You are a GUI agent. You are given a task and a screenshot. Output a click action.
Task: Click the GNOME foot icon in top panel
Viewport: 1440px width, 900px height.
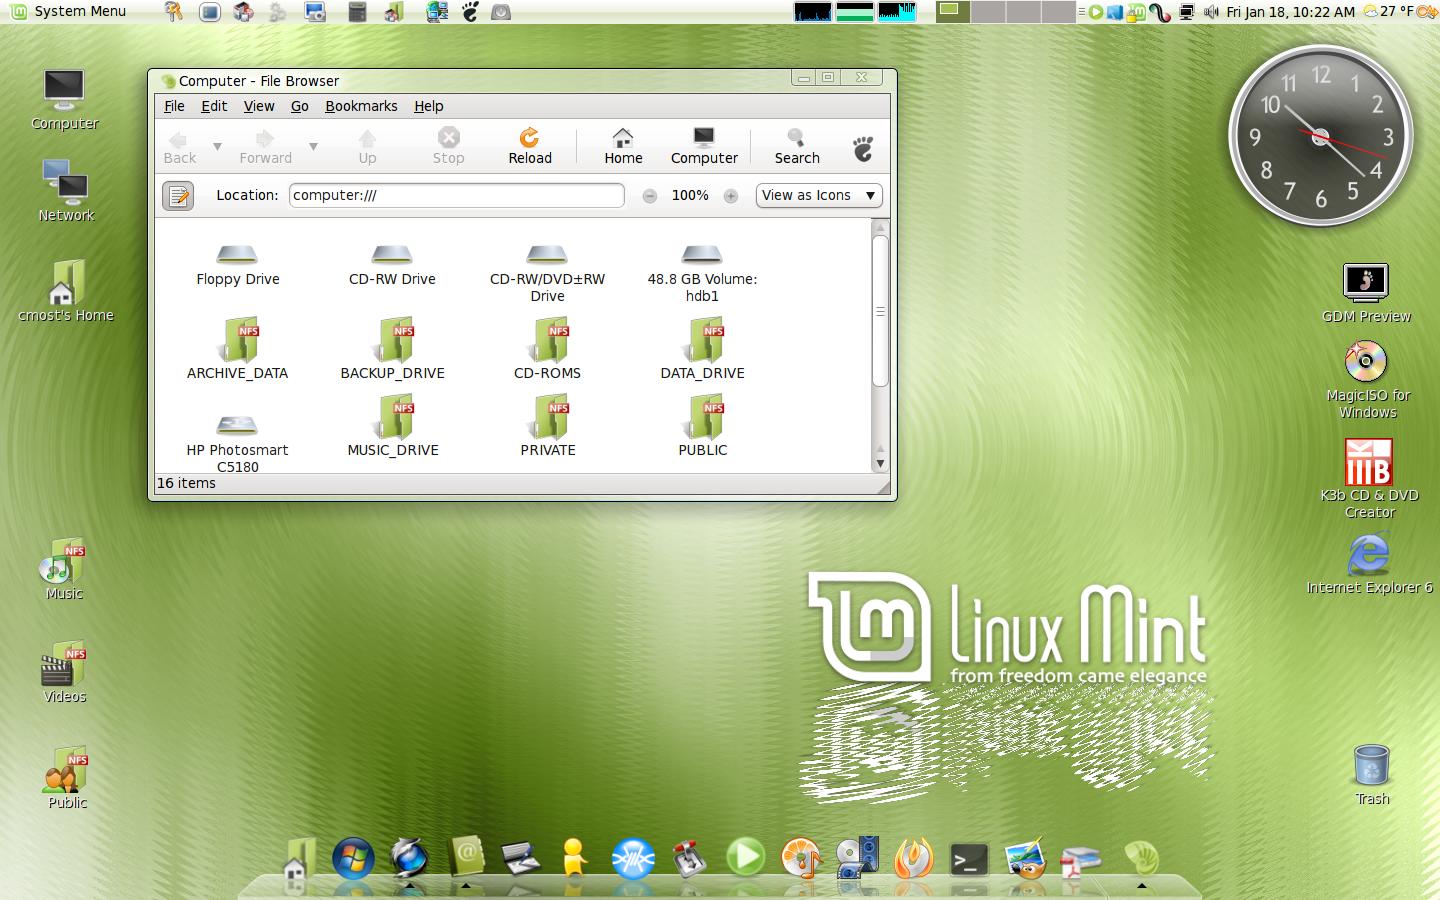tap(470, 12)
